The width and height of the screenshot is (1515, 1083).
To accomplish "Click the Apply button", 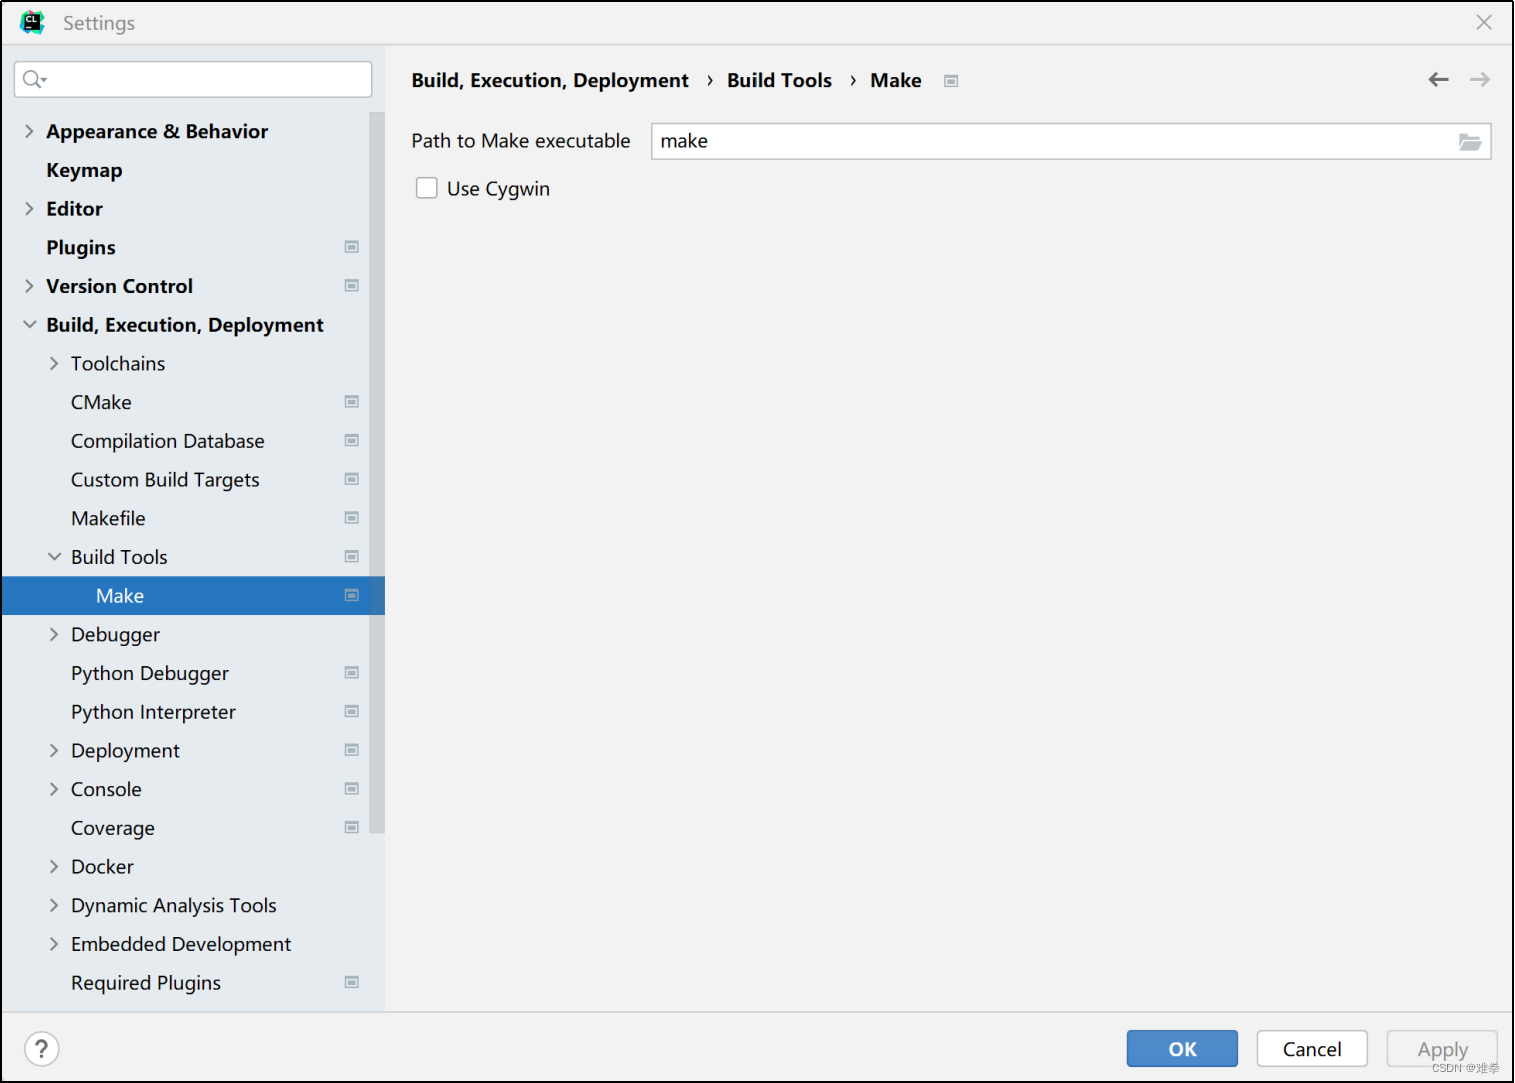I will point(1442,1048).
